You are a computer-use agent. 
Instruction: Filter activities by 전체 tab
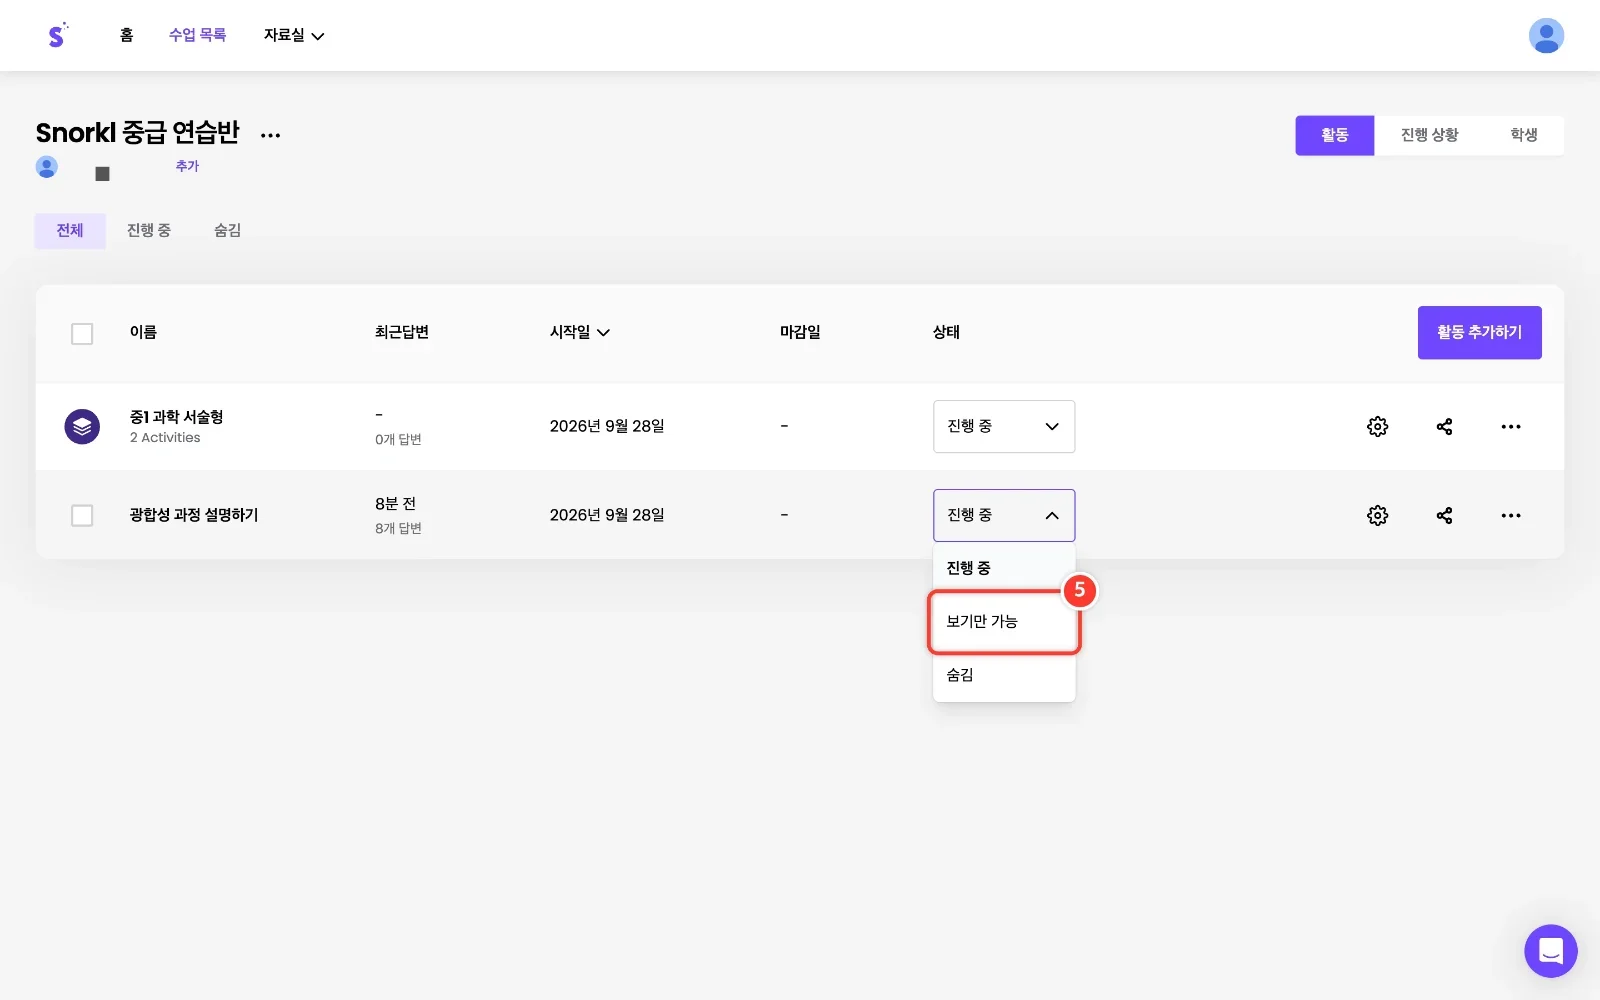coord(70,231)
